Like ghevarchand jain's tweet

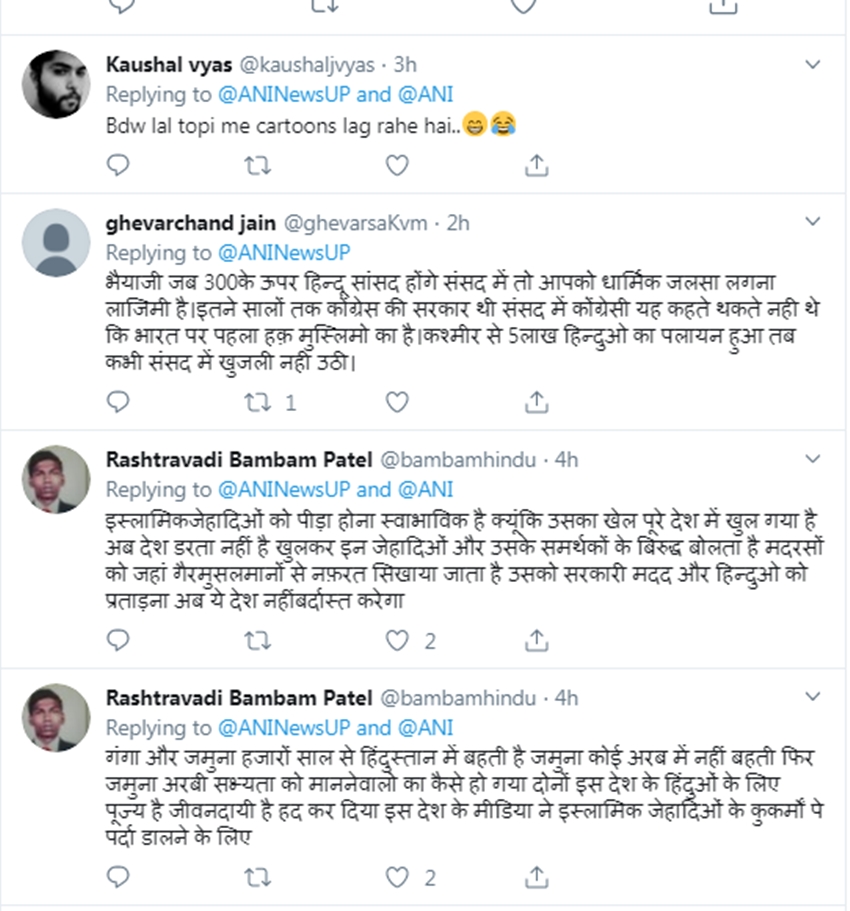[397, 402]
